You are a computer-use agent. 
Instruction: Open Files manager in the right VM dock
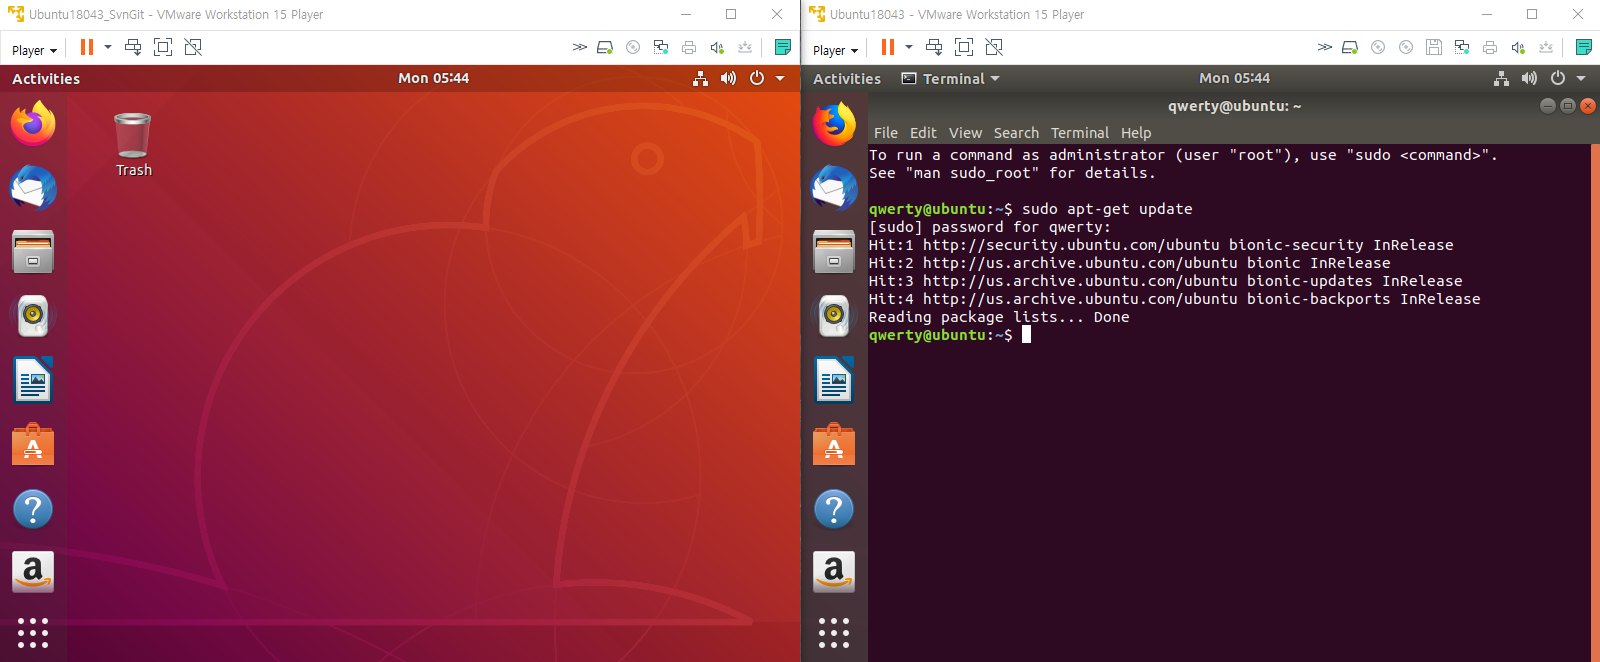tap(835, 252)
